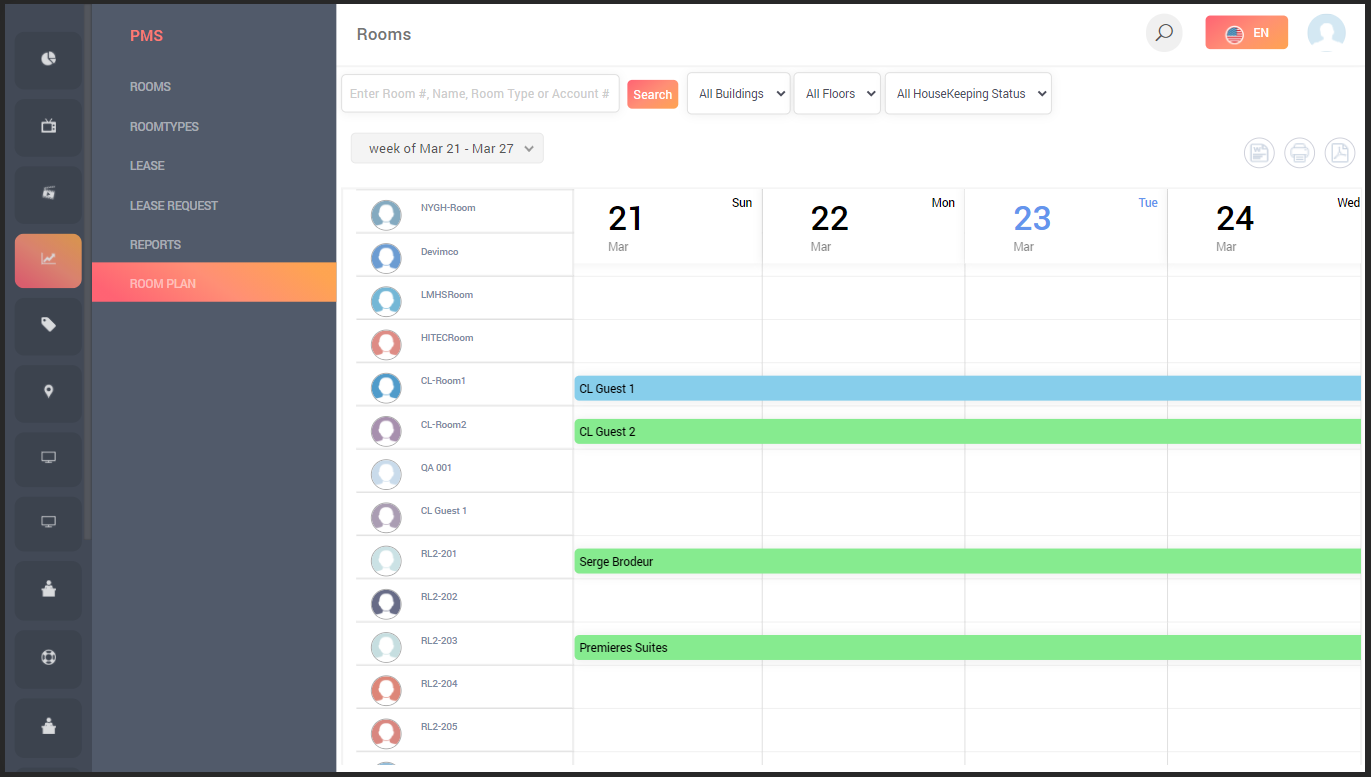1371x777 pixels.
Task: Switch language with the EN button
Action: [1246, 33]
